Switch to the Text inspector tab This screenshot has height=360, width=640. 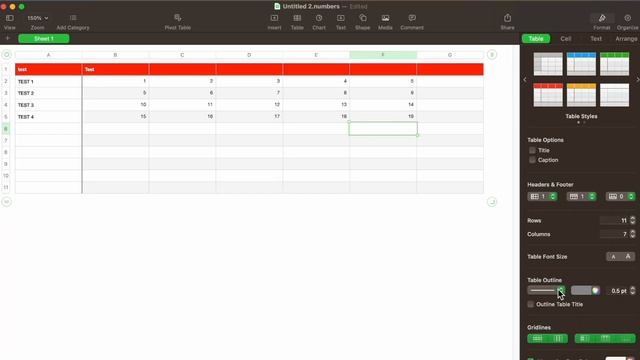click(596, 38)
